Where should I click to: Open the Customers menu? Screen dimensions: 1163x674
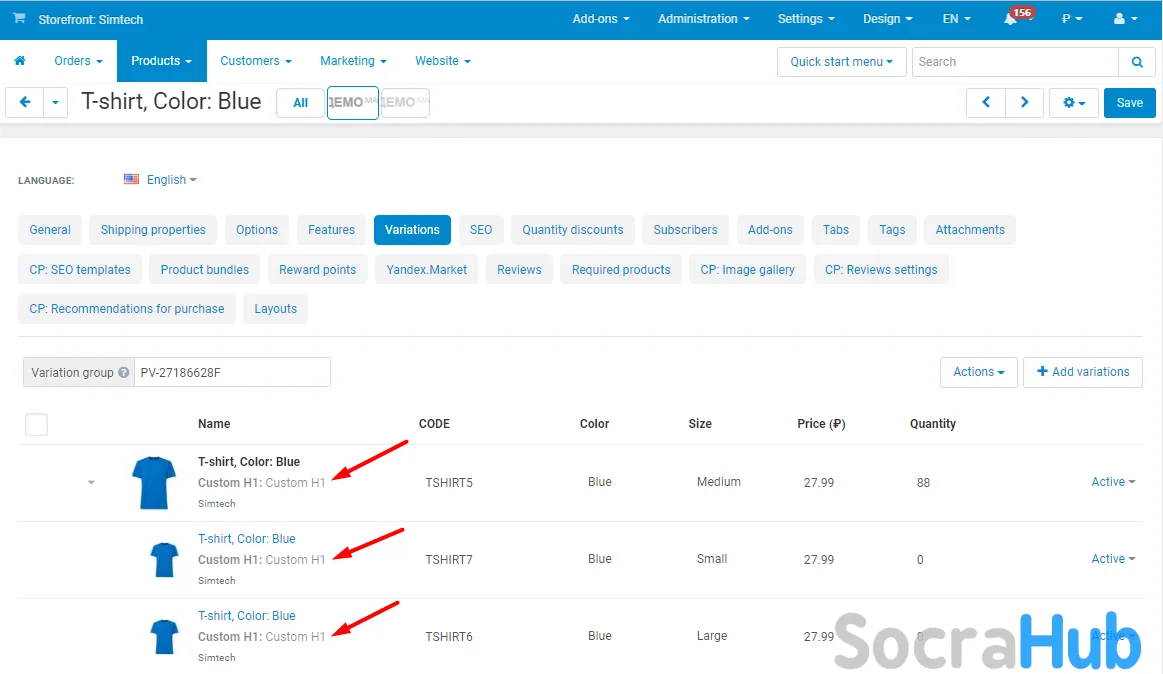coord(256,61)
